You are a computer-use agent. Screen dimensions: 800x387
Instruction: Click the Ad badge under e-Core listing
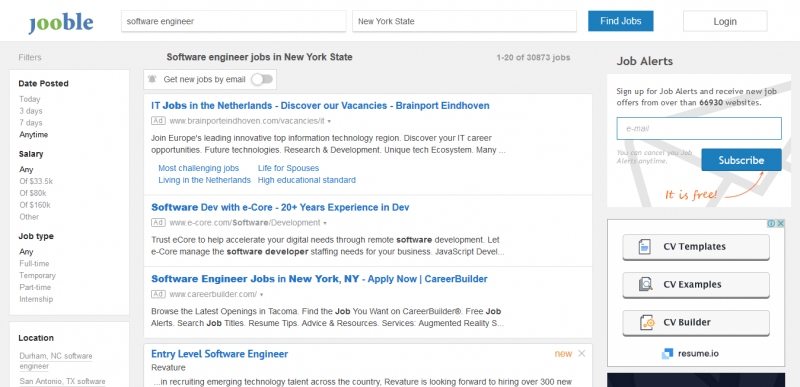click(x=158, y=223)
